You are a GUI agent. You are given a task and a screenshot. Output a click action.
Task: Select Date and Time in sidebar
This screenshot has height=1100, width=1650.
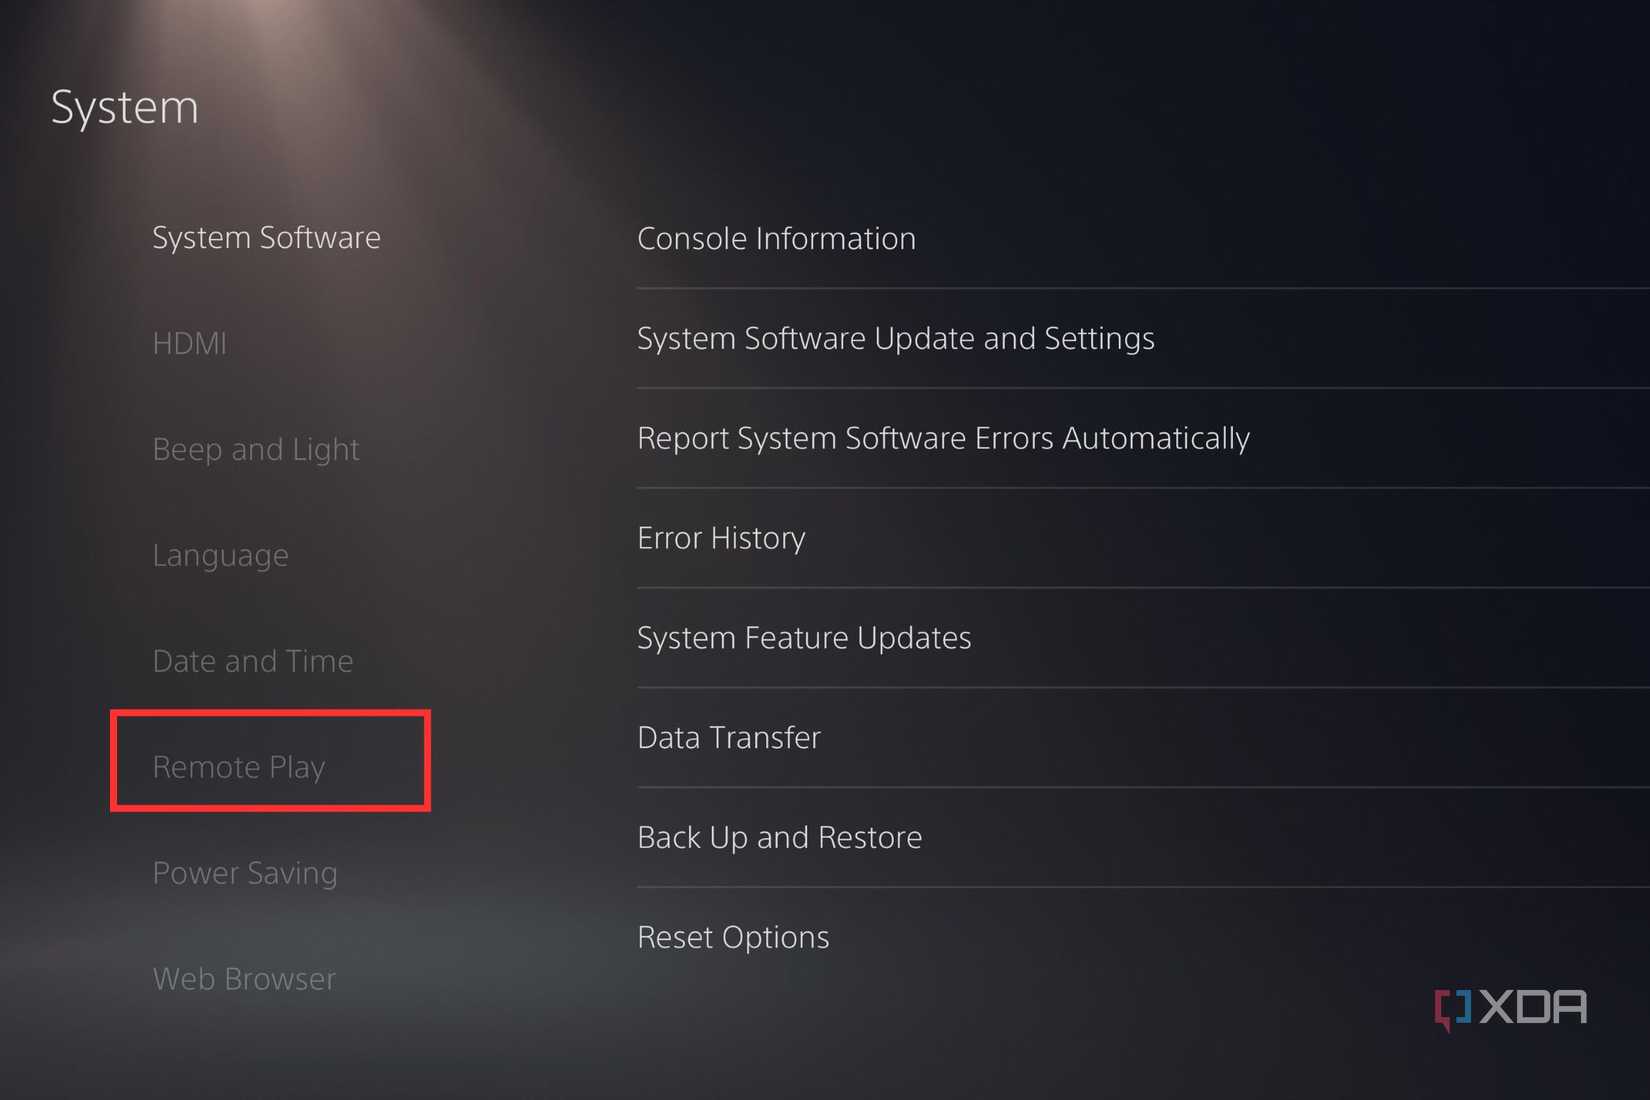pos(253,660)
